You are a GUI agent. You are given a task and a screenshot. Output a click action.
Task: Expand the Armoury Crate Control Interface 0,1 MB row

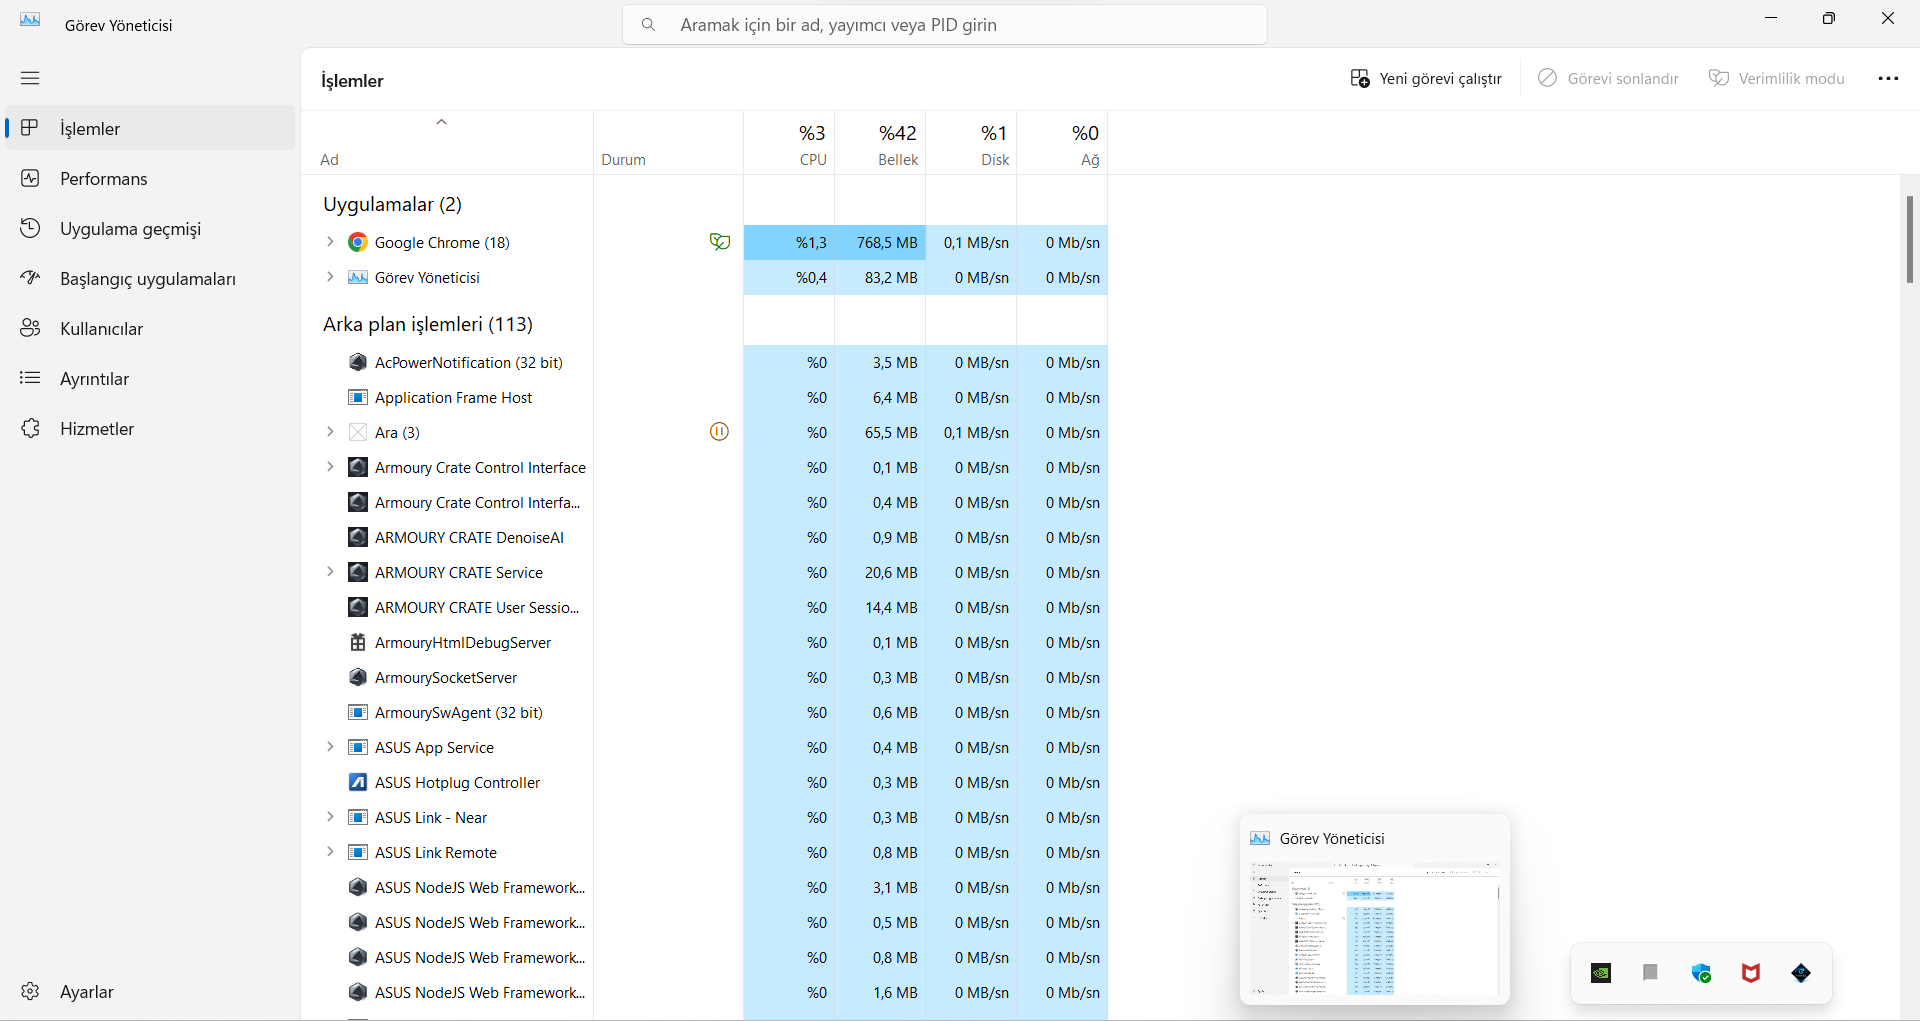point(330,467)
